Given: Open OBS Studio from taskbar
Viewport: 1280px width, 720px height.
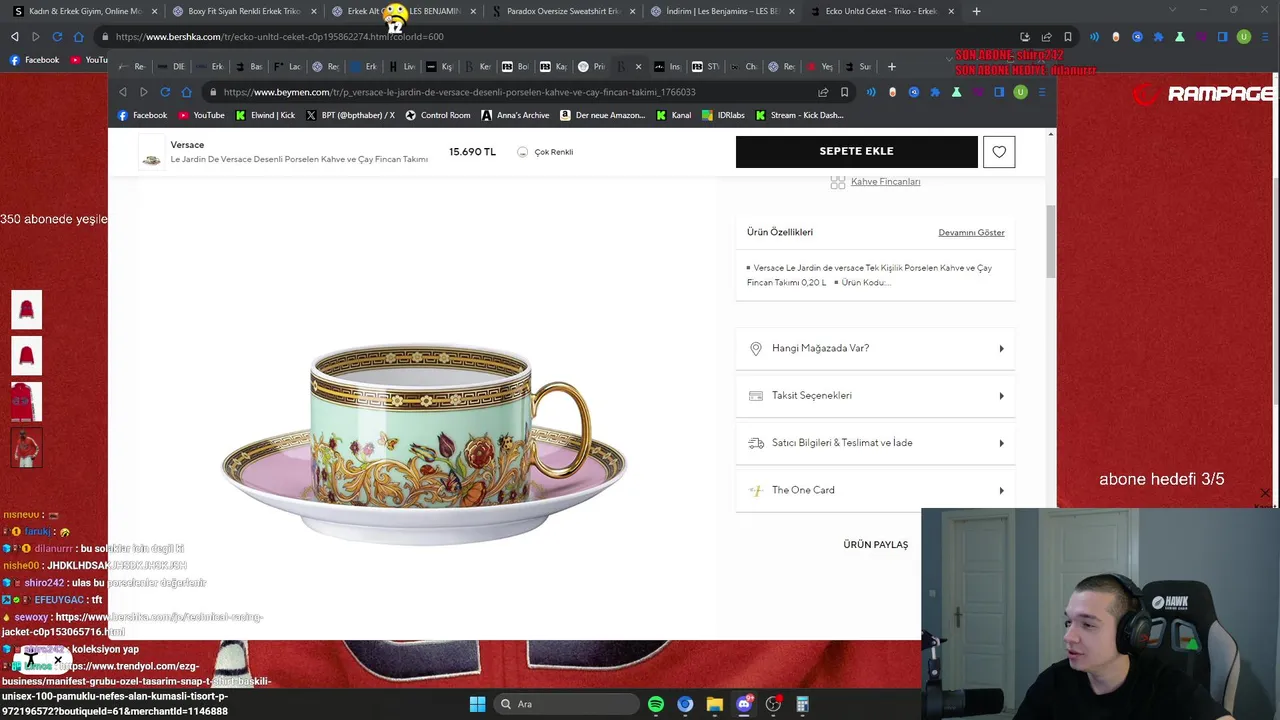Looking at the screenshot, I should pyautogui.click(x=773, y=704).
